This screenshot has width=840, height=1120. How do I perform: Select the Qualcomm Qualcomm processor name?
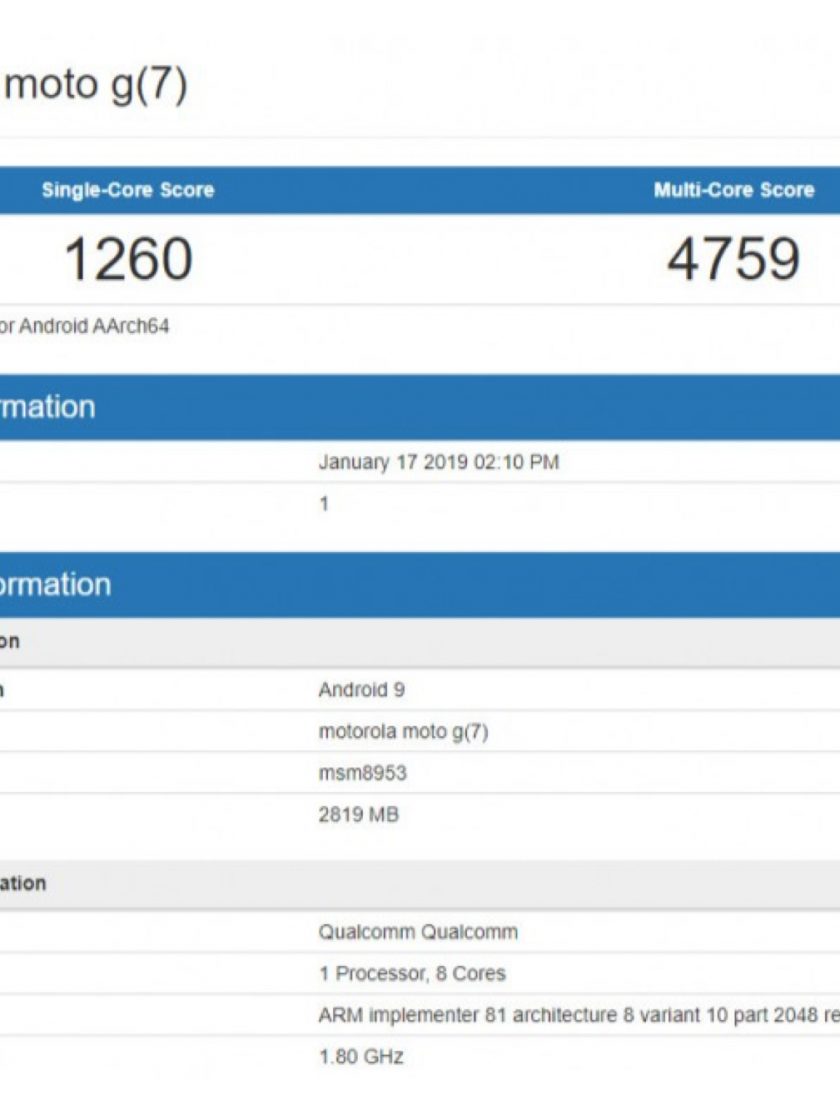(x=418, y=932)
